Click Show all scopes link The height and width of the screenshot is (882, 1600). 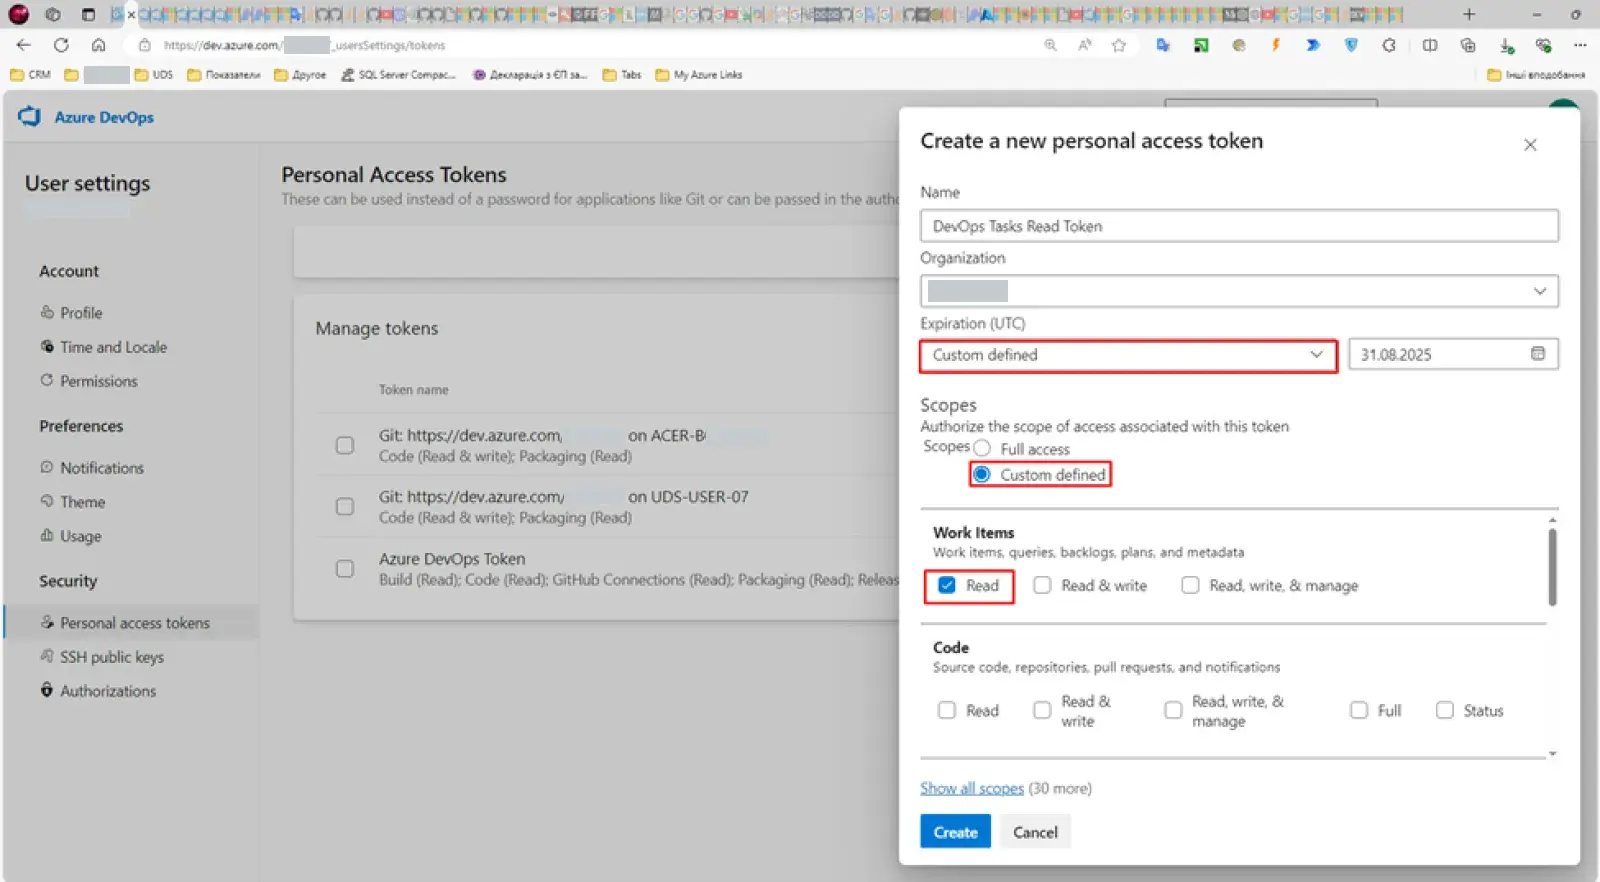972,788
